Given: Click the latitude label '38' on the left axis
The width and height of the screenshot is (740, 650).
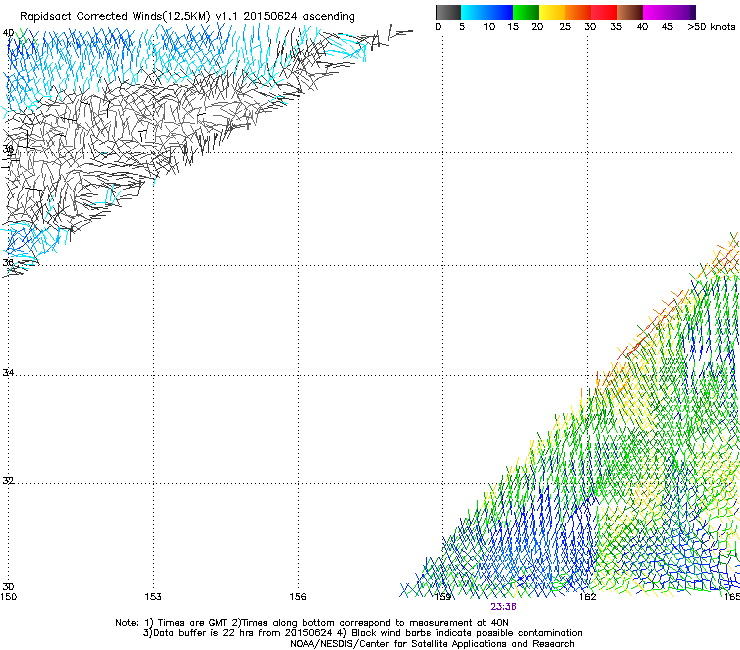Looking at the screenshot, I should 8,149.
